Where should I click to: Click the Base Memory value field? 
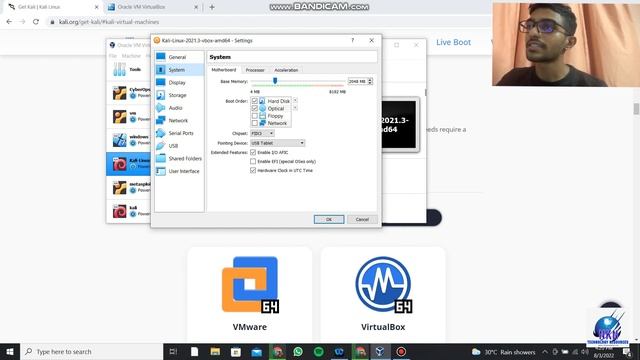(358, 81)
